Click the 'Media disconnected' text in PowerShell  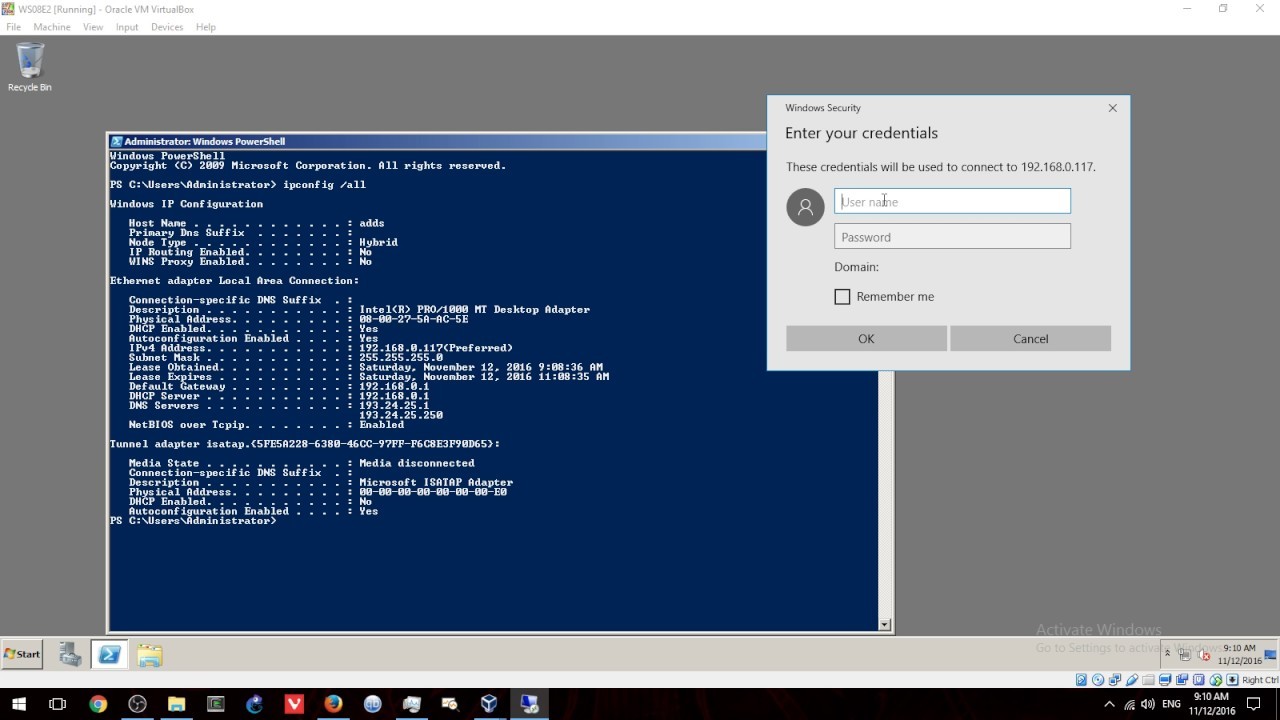click(417, 463)
